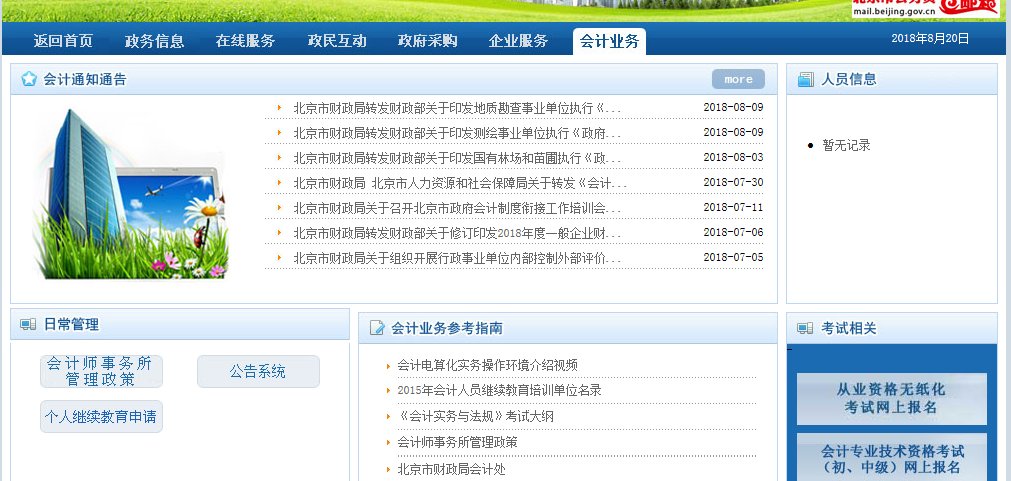The image size is (1011, 481).
Task: Click the monitor icon beside 考试相关
Action: (x=805, y=328)
